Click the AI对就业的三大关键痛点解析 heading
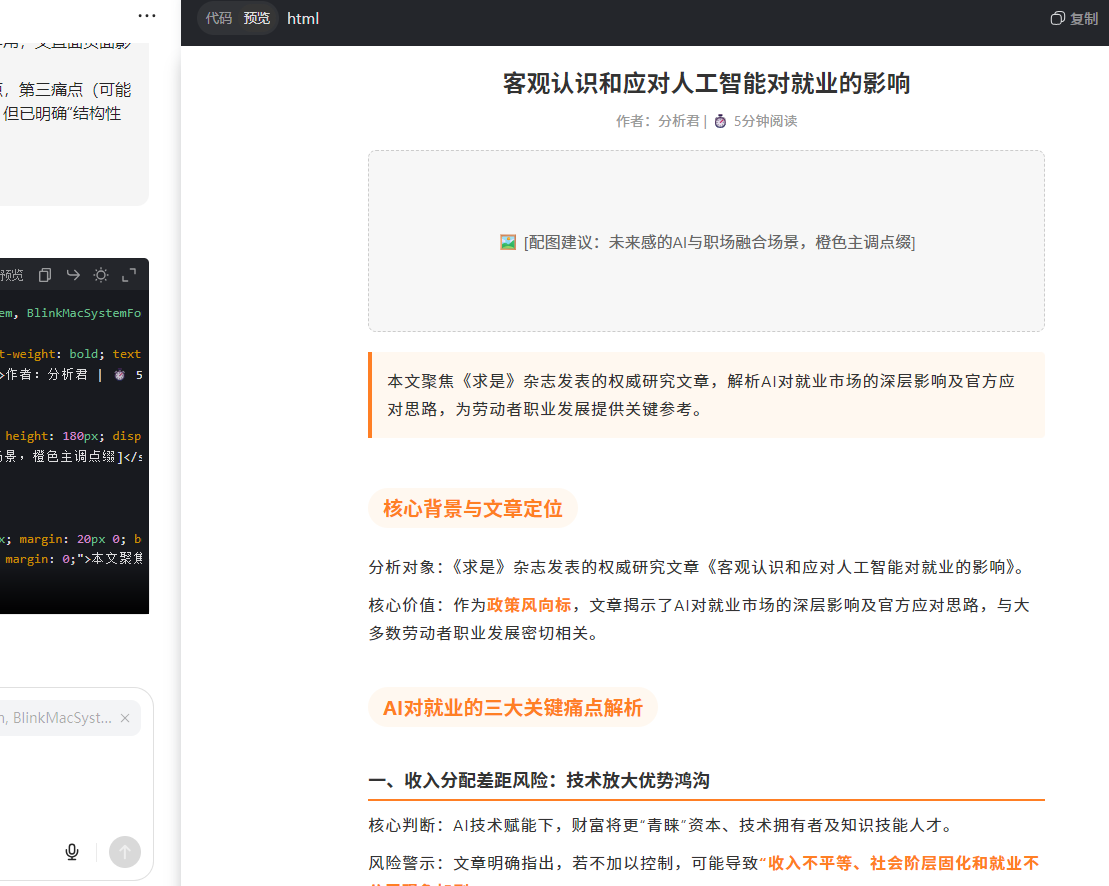The width and height of the screenshot is (1109, 886). tap(512, 708)
